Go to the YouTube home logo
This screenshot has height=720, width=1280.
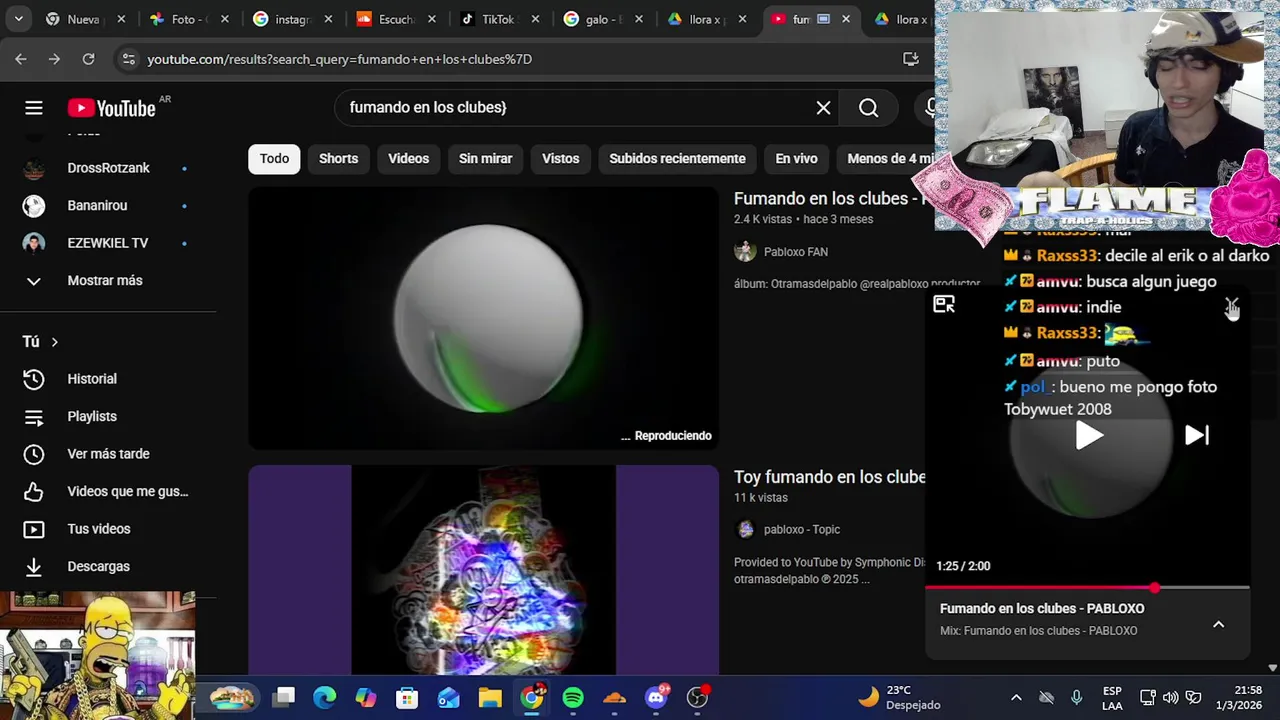(x=112, y=108)
